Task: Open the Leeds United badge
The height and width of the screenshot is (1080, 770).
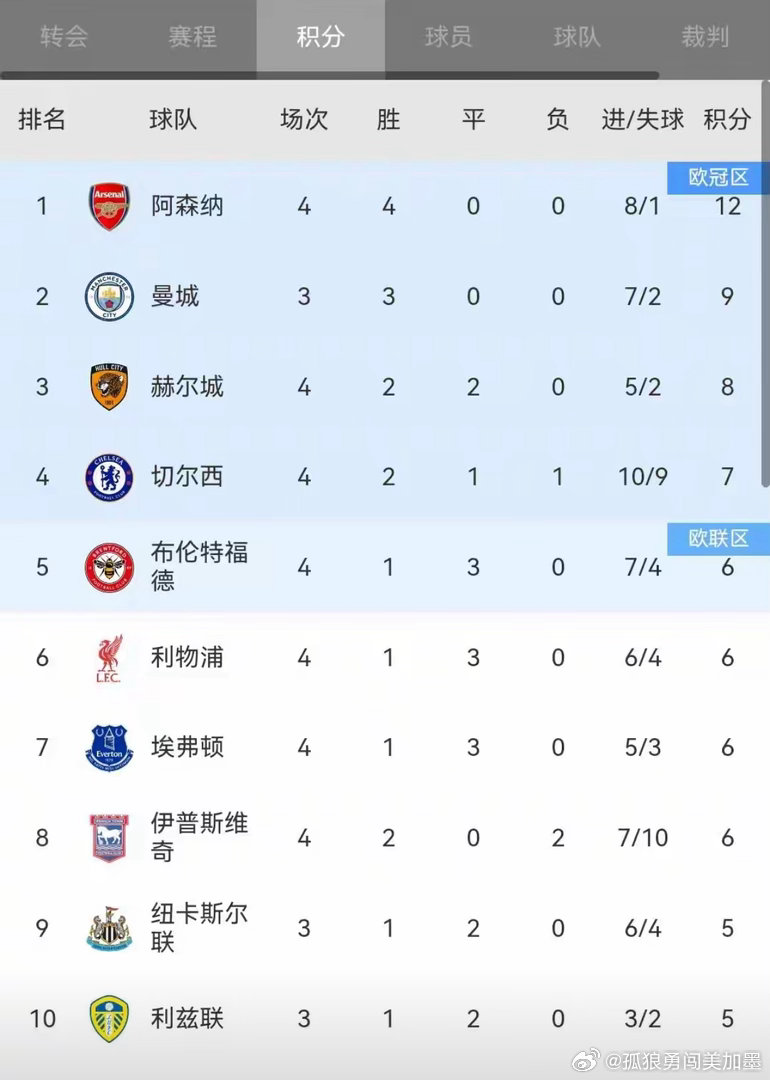Action: pos(109,1018)
